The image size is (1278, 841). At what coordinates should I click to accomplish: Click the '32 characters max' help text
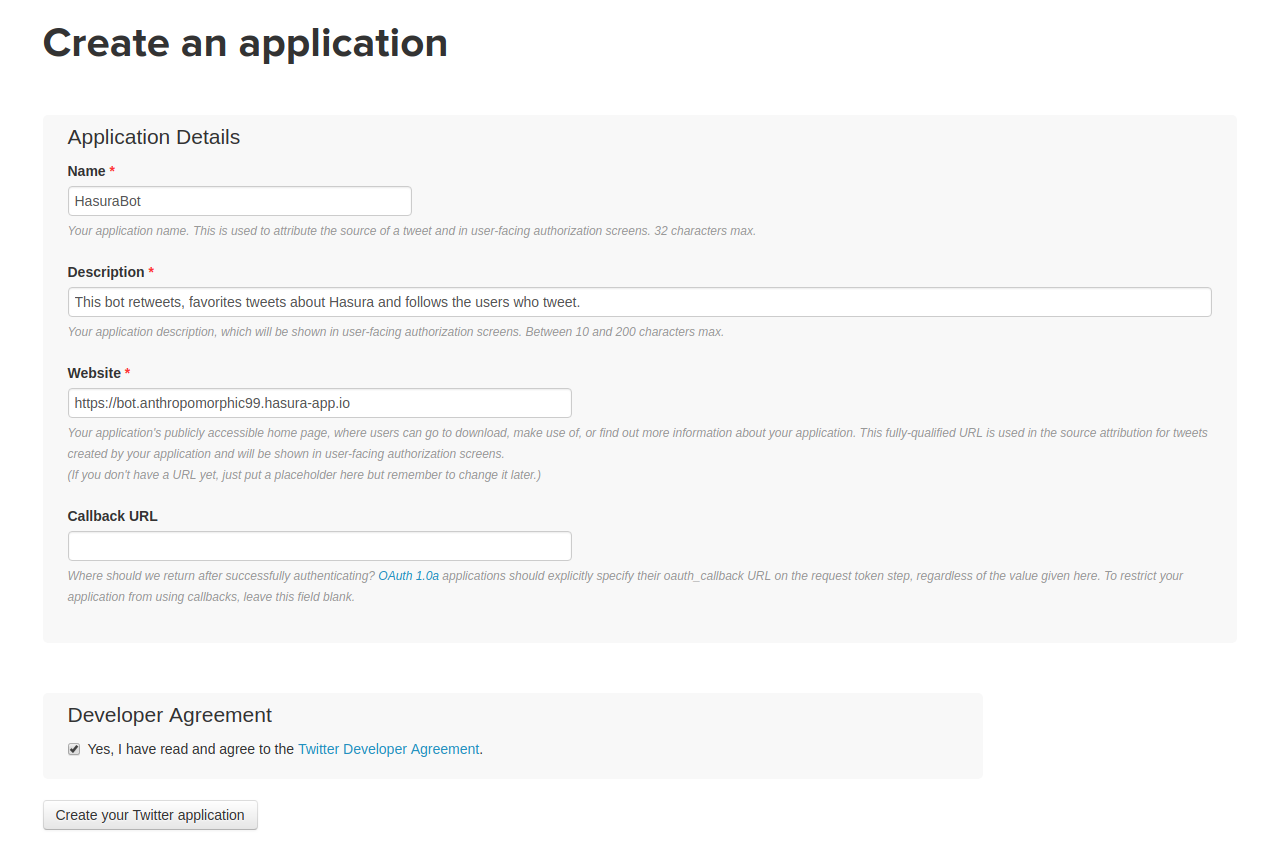tap(705, 231)
